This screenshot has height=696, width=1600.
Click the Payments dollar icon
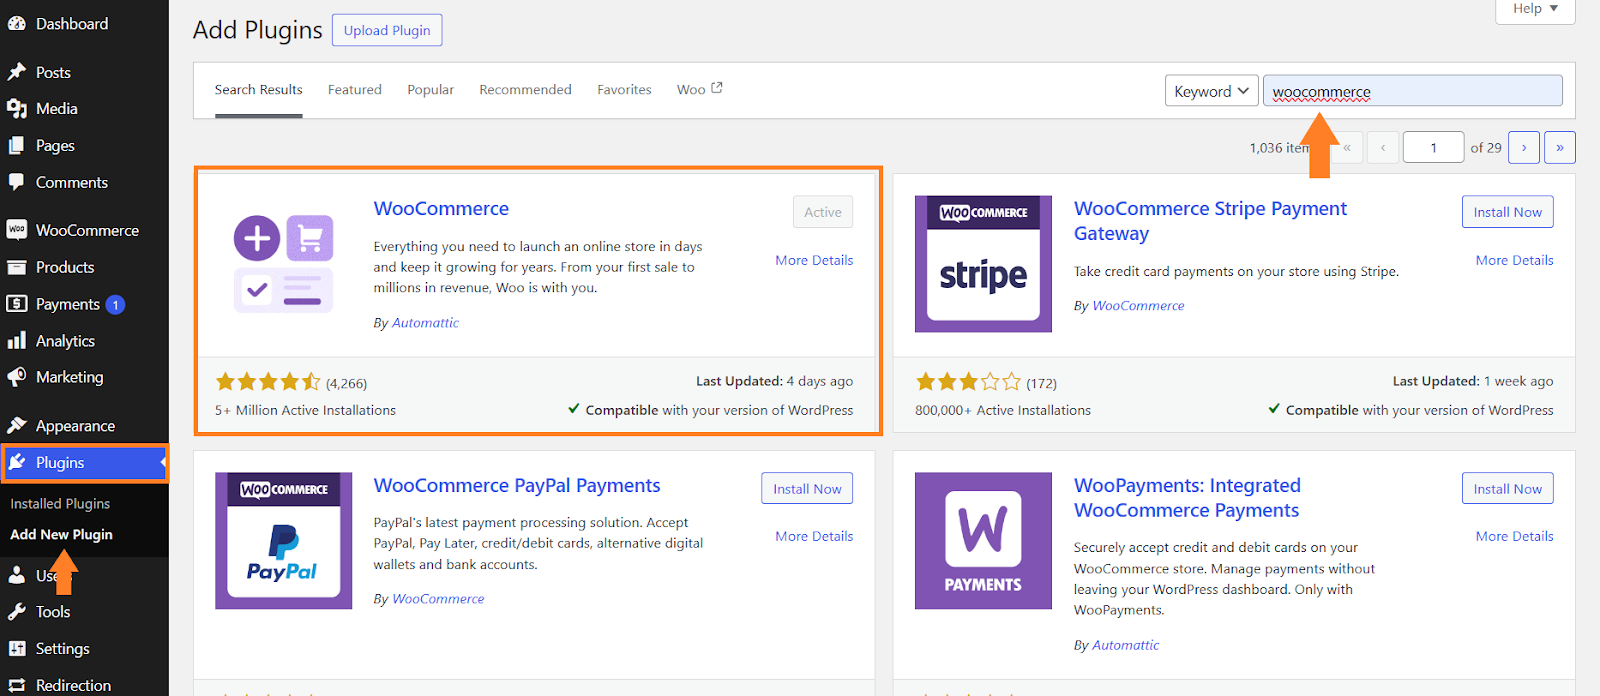coord(16,304)
